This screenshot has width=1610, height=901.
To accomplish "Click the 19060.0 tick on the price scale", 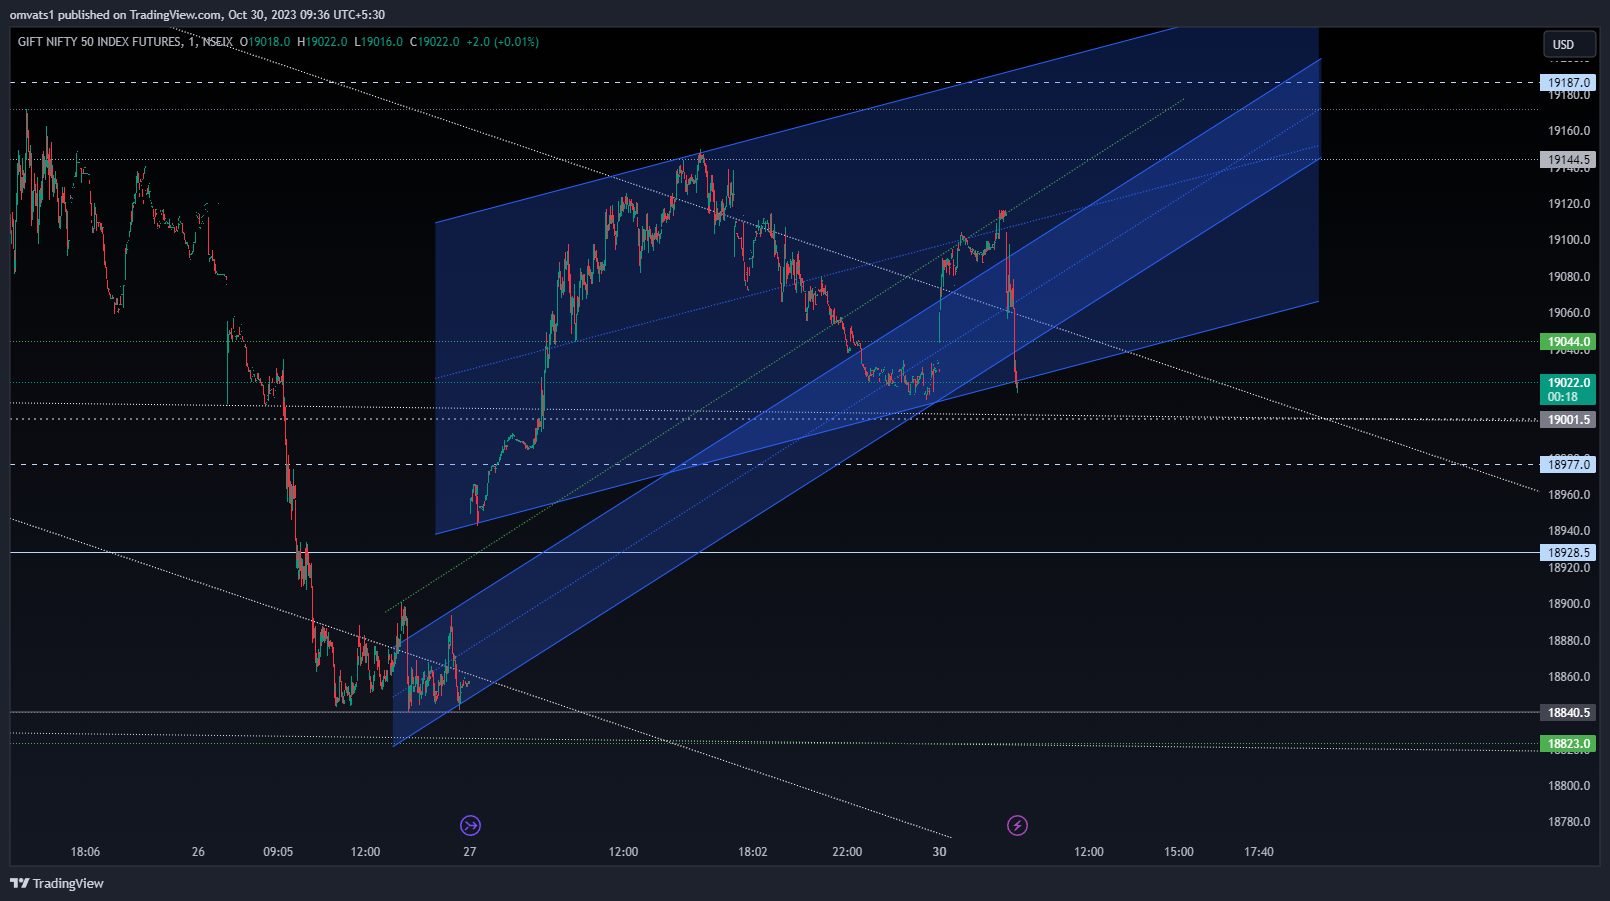I will click(1569, 313).
